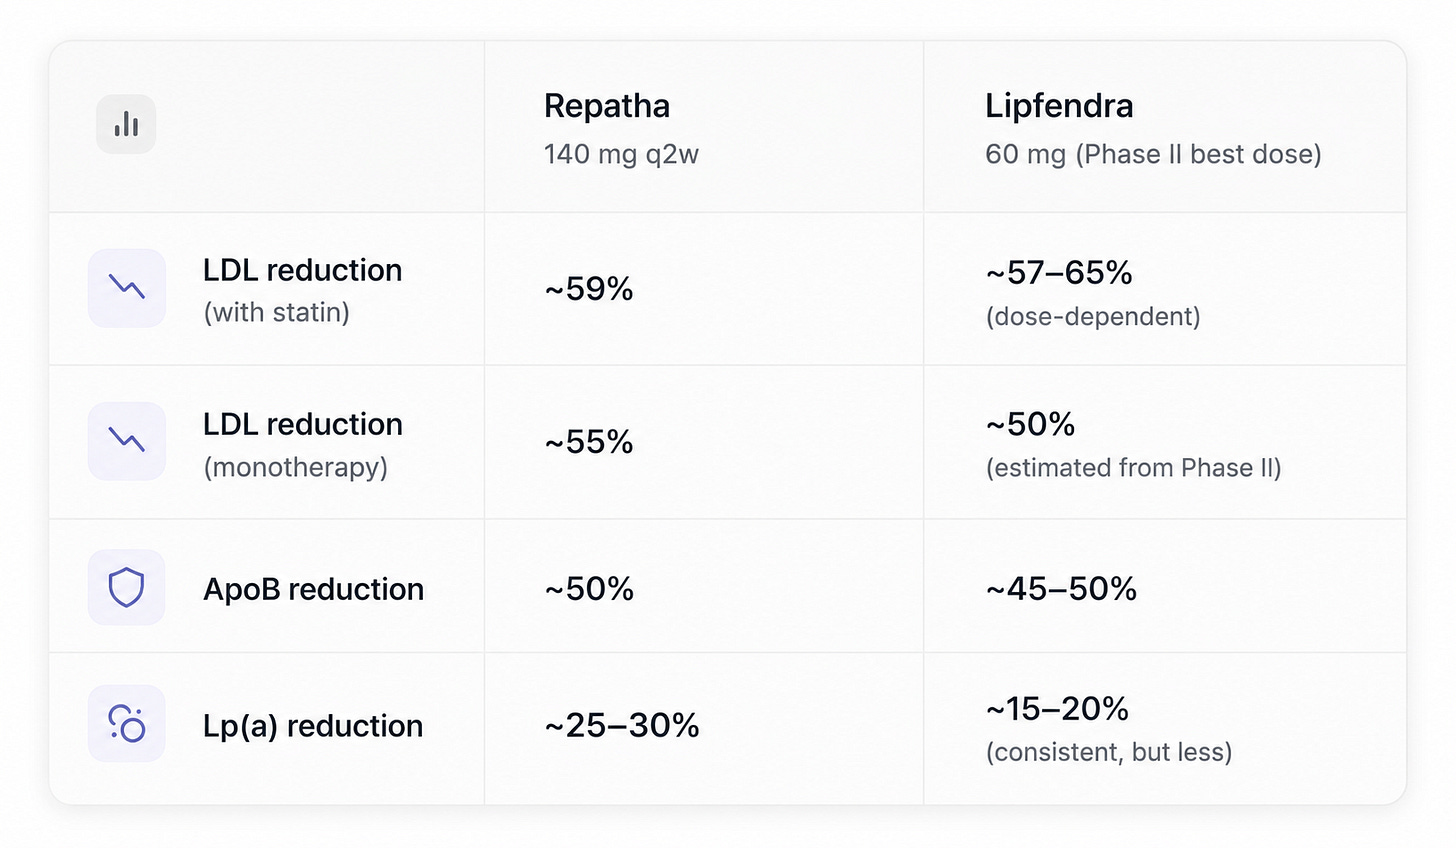
Task: Click the 140 mg q2w dosing subtitle
Action: click(x=621, y=154)
